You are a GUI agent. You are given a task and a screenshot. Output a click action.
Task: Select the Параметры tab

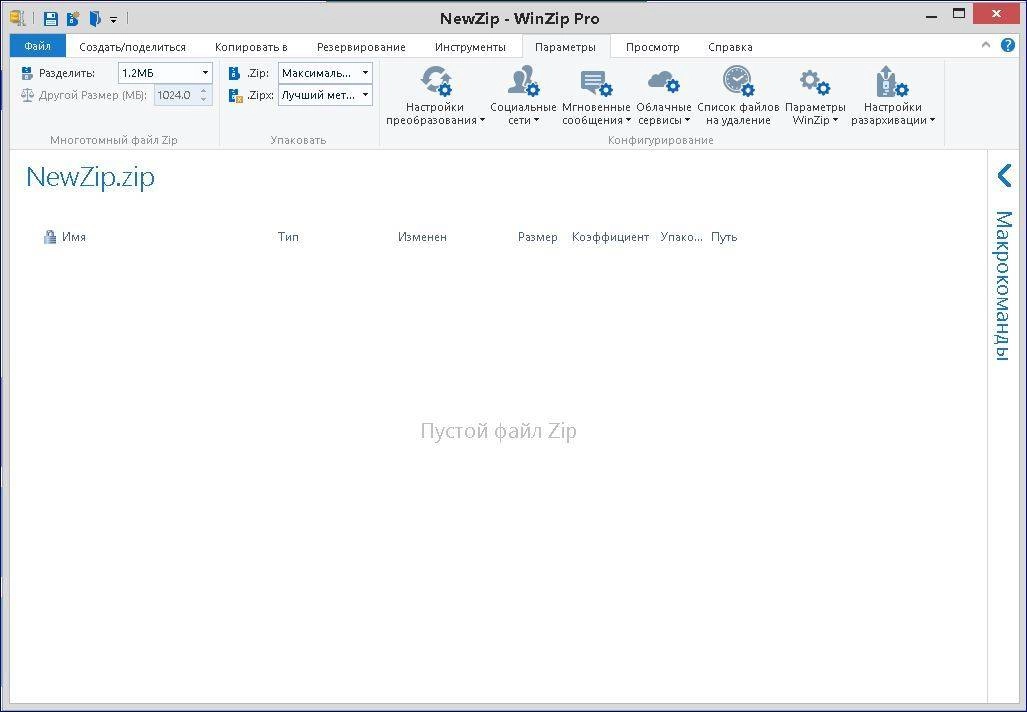point(565,47)
